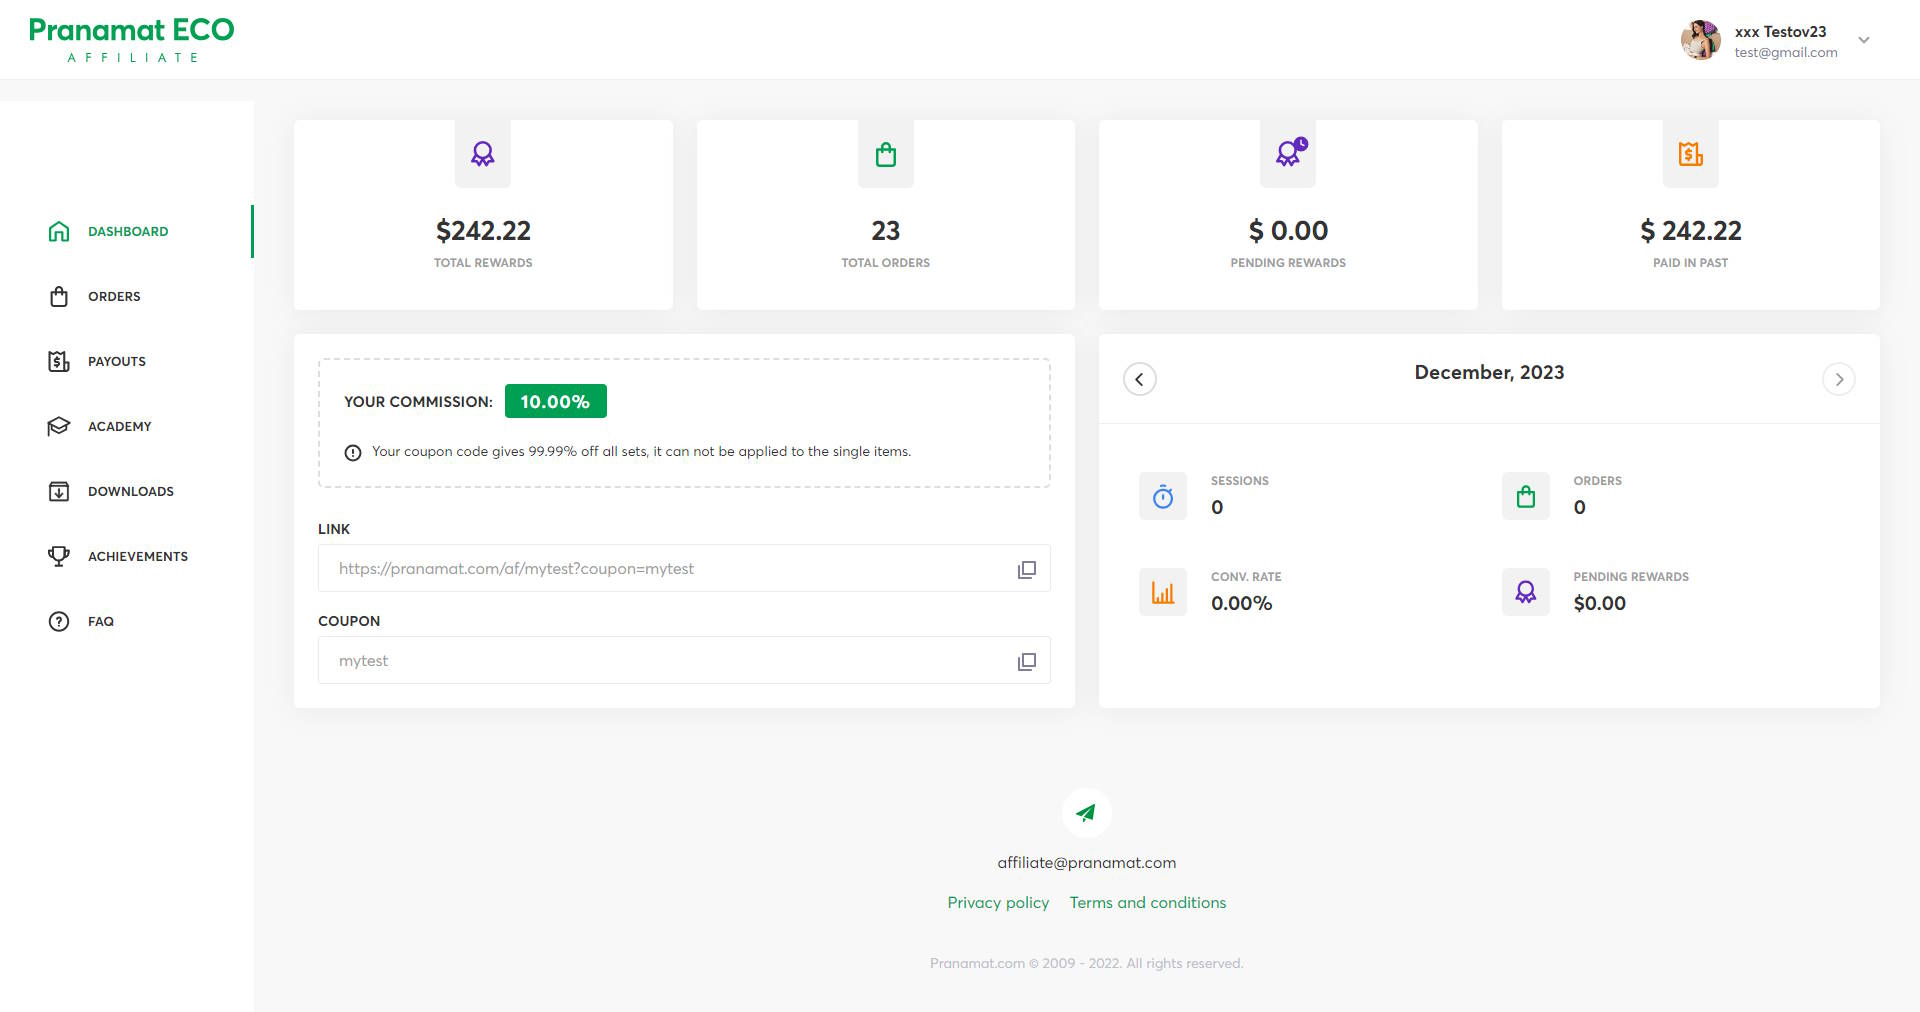
Task: Click the Sessions stopwatch icon
Action: 1163,496
